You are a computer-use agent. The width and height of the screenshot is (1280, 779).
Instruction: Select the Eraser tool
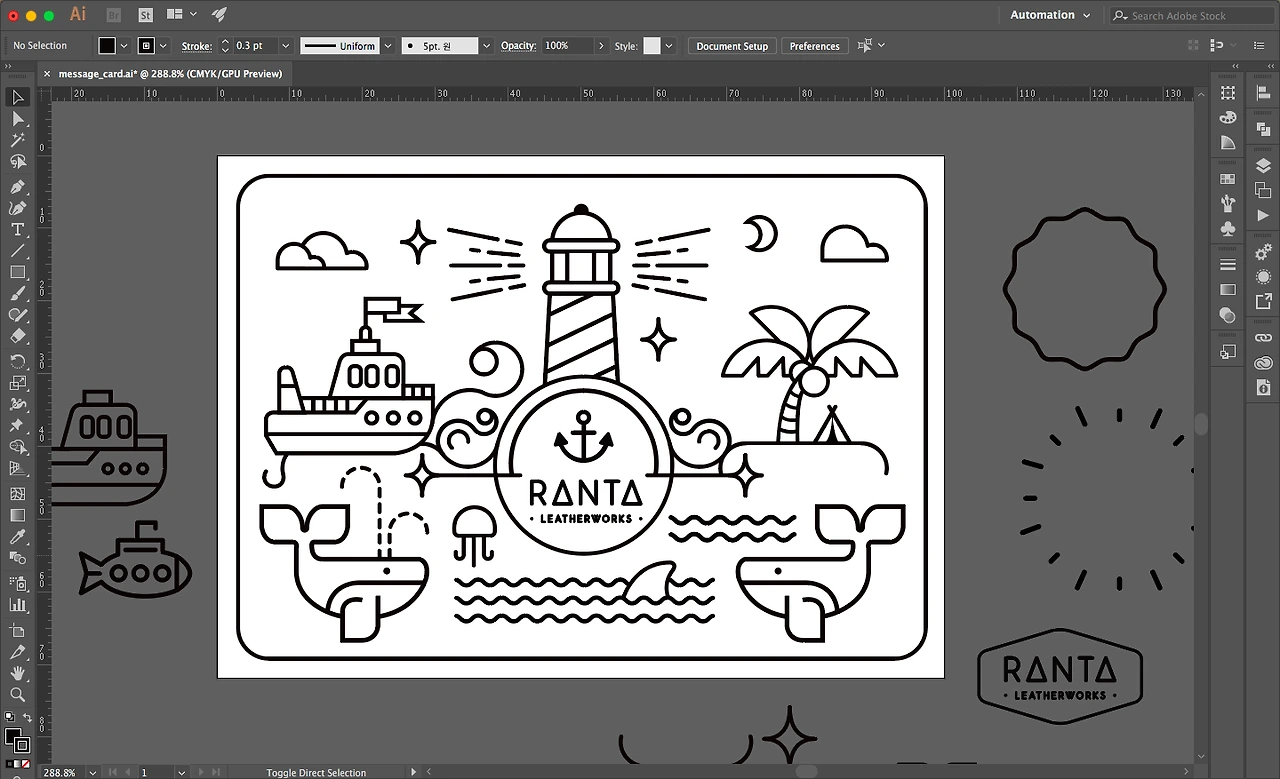click(x=17, y=337)
